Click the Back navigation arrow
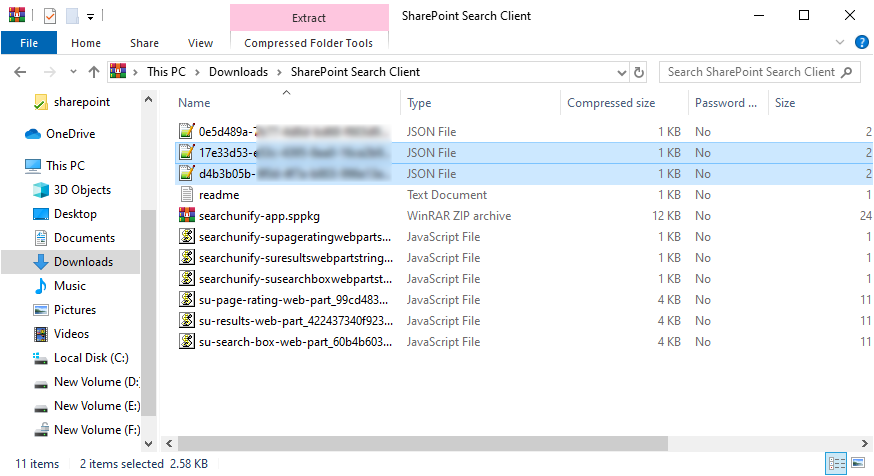874x476 pixels. [x=21, y=72]
